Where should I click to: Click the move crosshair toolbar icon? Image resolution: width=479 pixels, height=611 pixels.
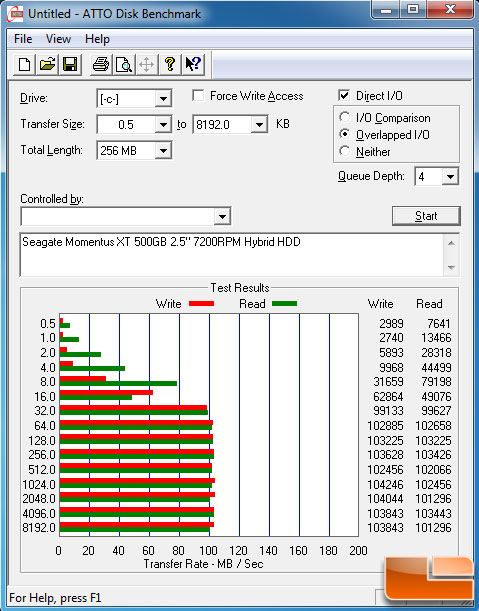(x=147, y=64)
